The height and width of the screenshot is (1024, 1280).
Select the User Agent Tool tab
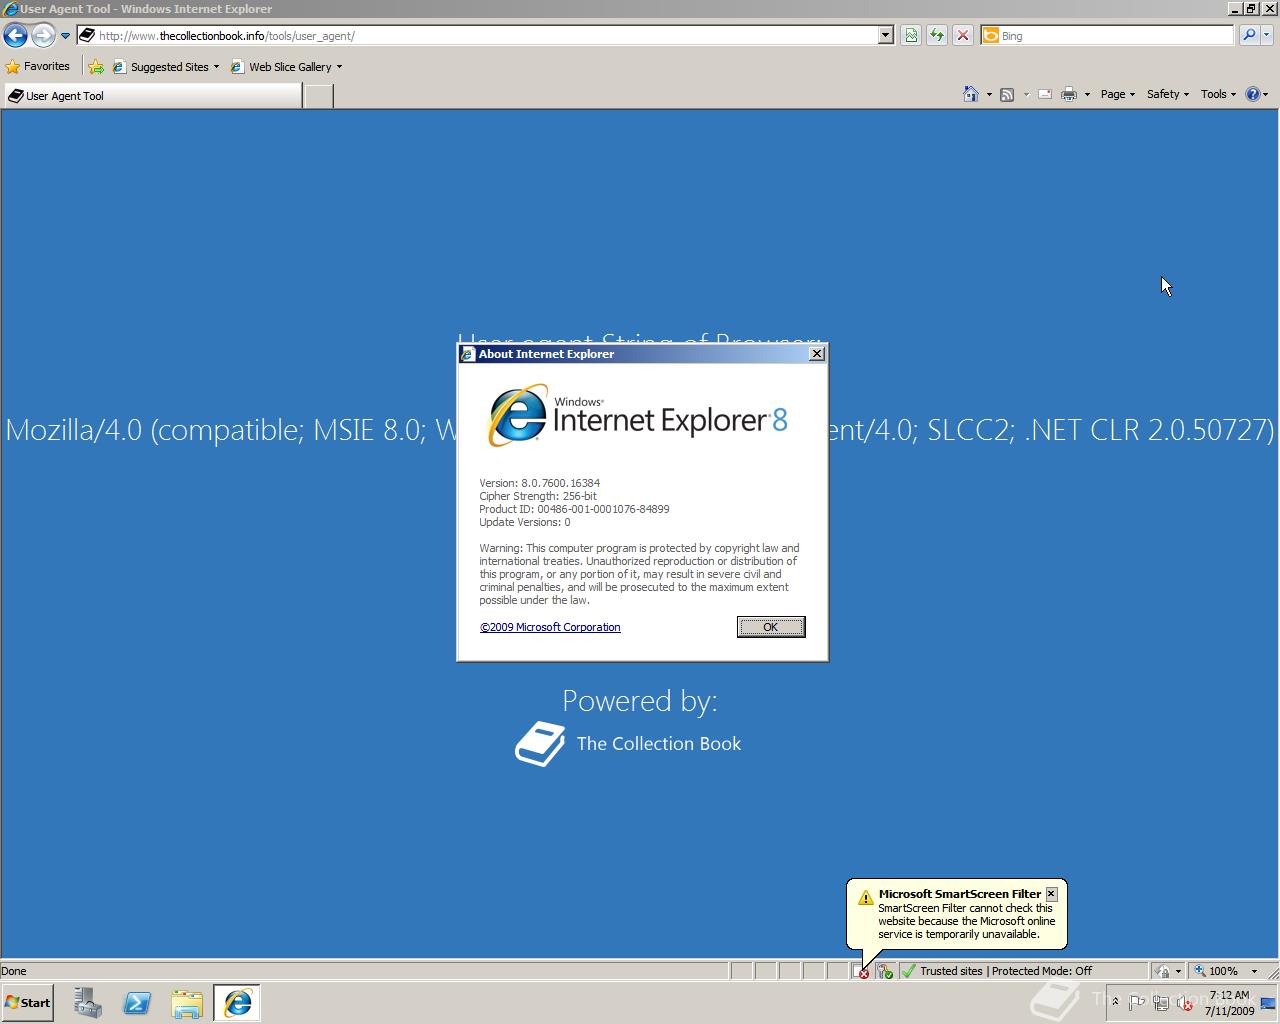click(152, 96)
